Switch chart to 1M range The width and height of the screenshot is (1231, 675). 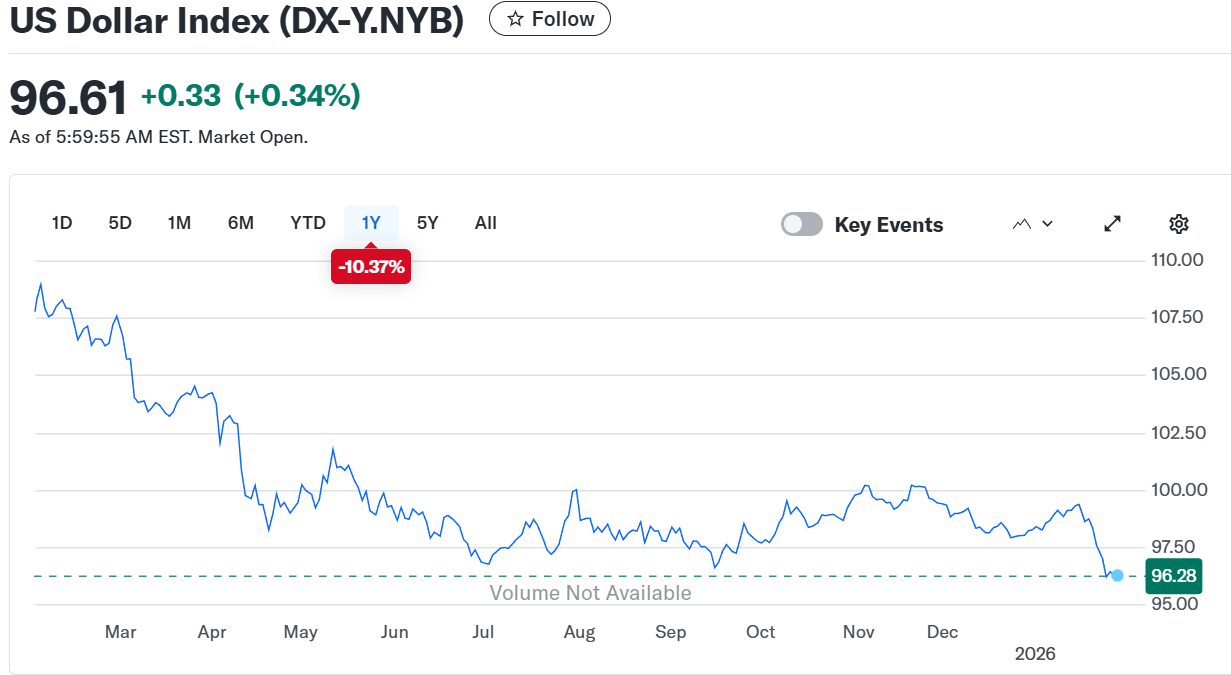tap(179, 223)
